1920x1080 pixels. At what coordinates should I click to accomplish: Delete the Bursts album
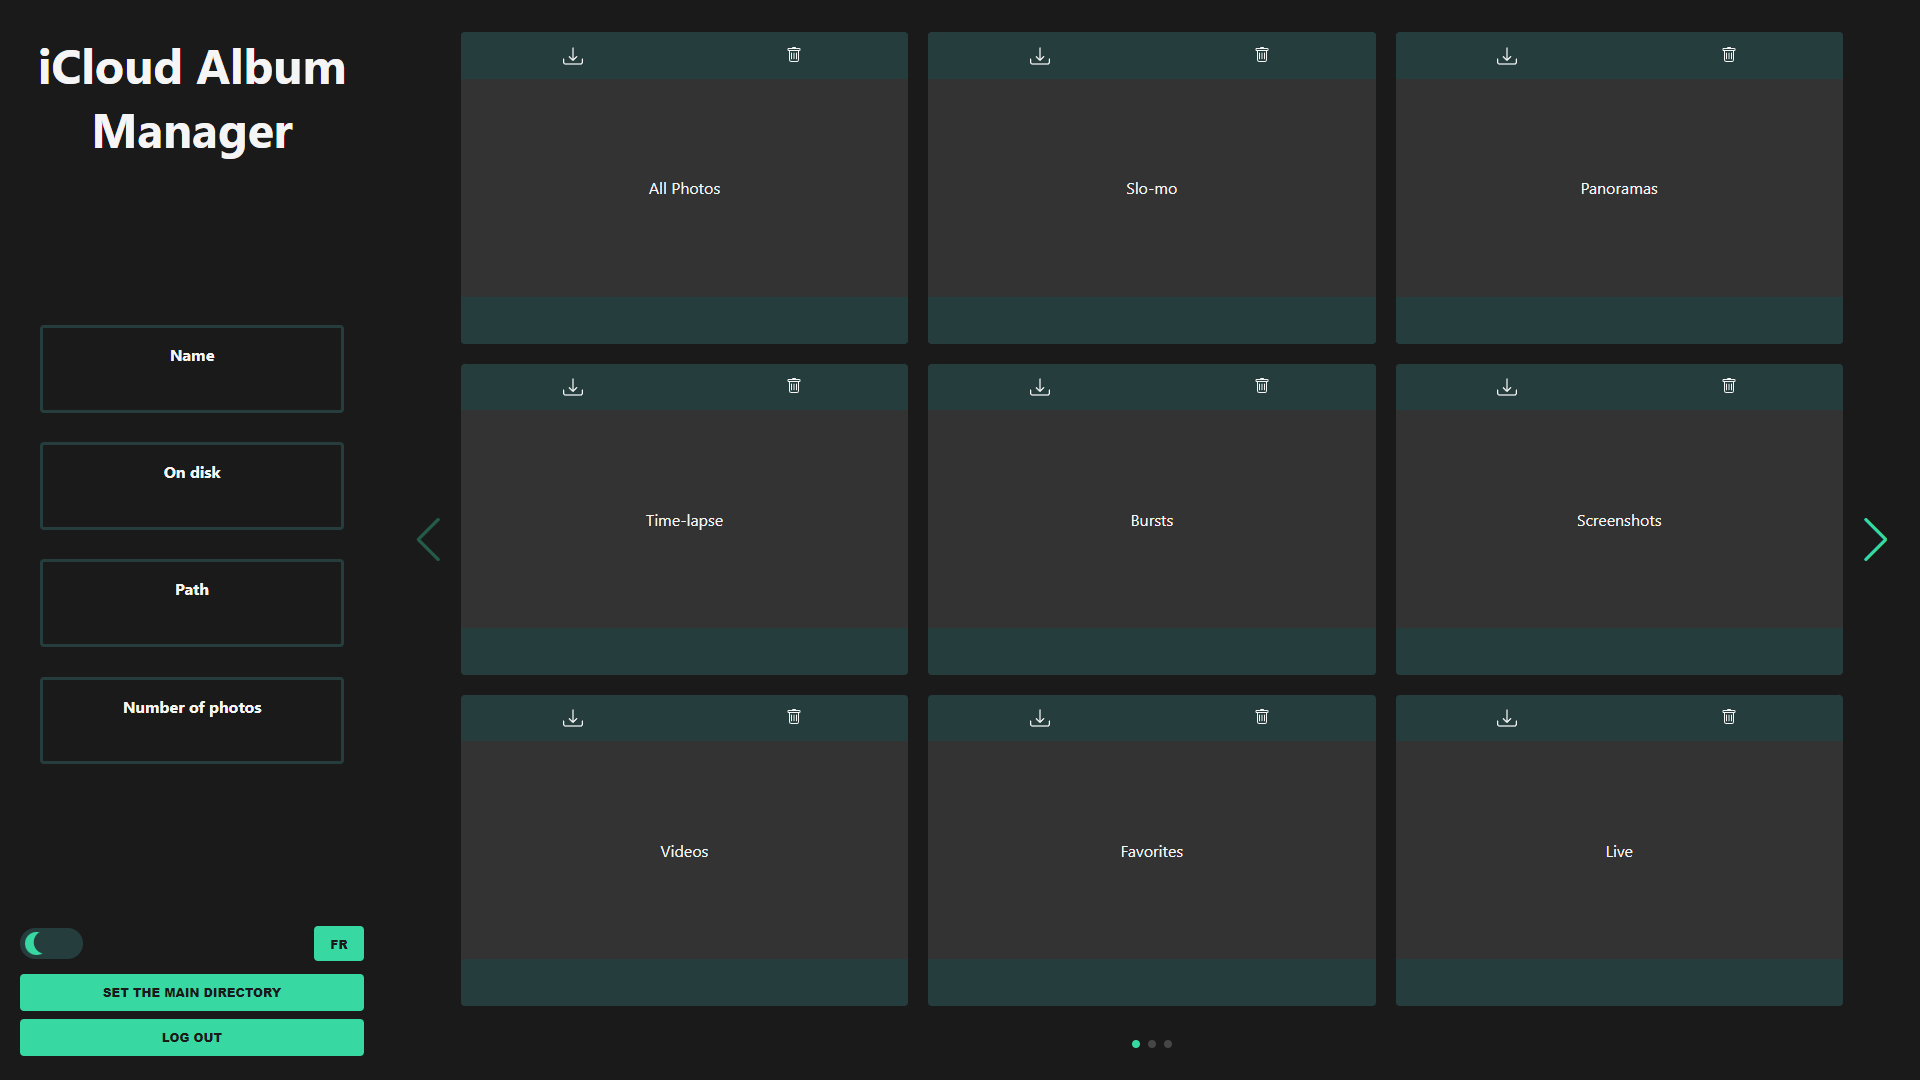click(1262, 386)
